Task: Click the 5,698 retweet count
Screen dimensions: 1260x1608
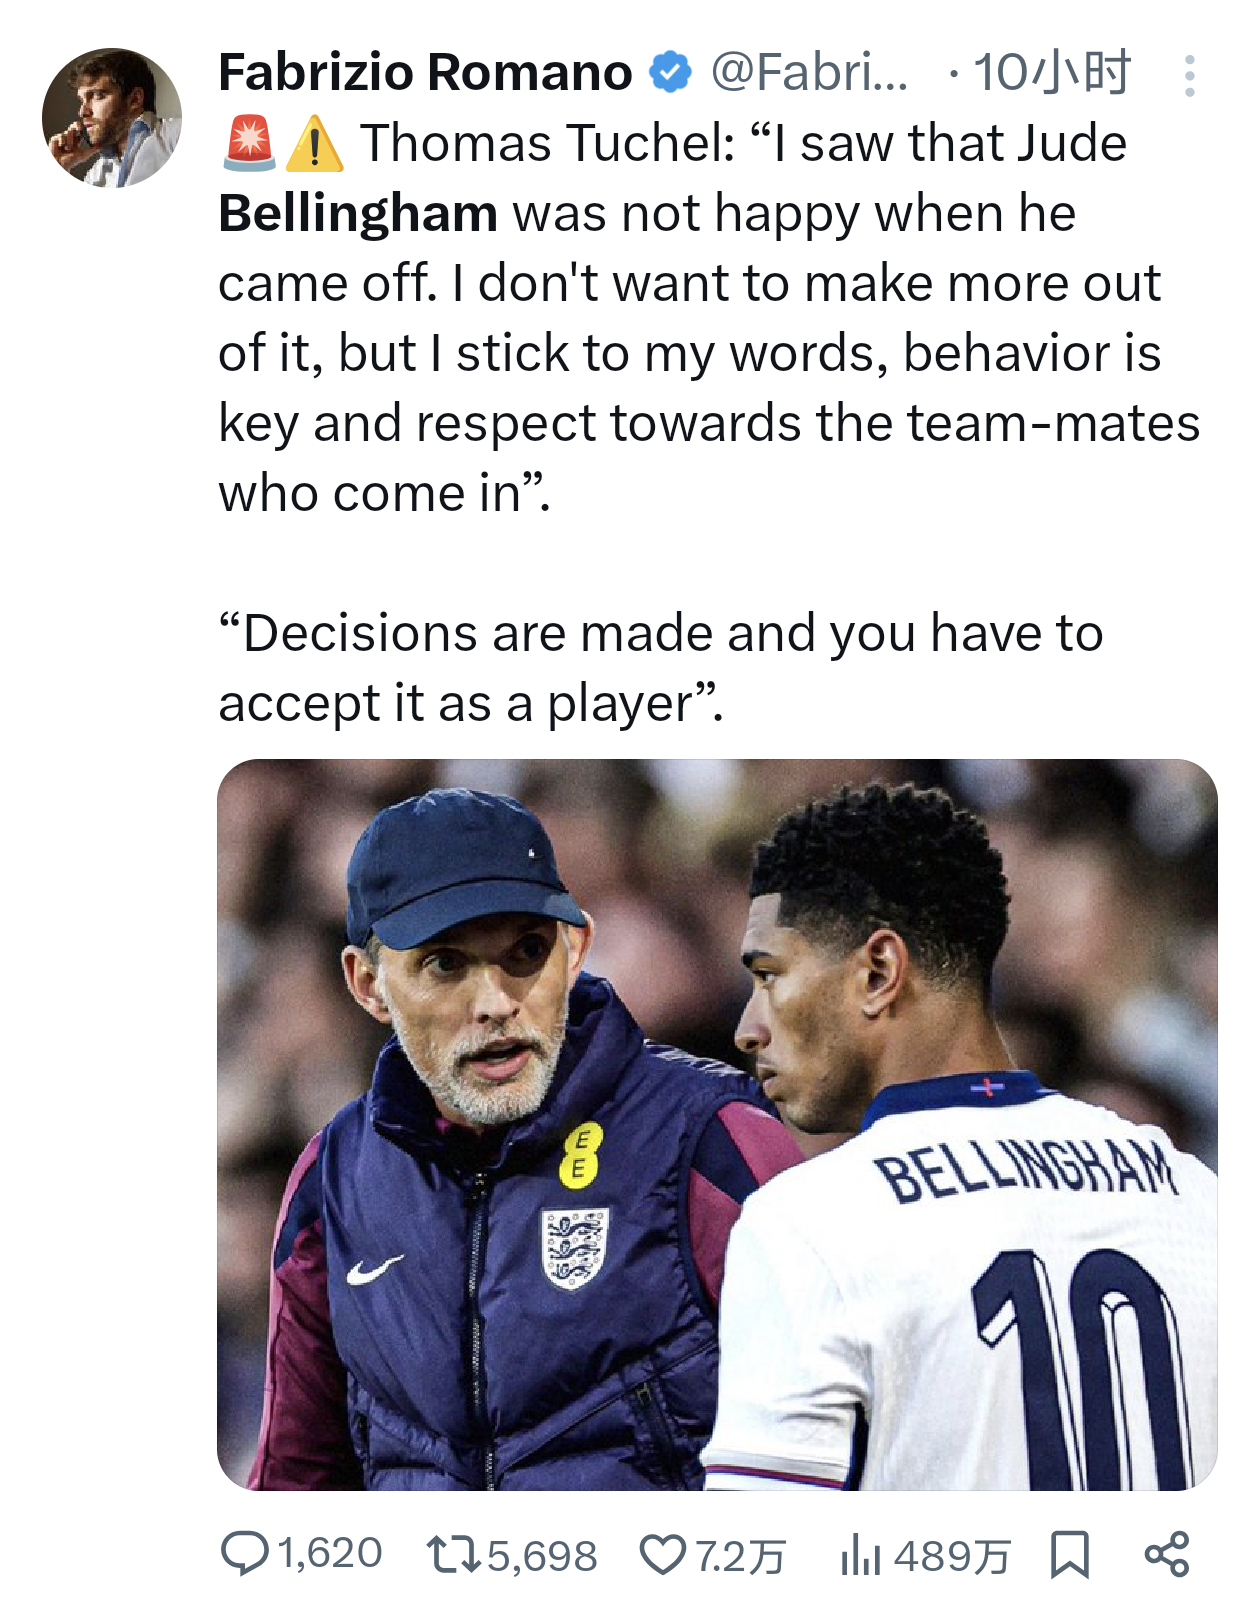Action: point(542,1556)
